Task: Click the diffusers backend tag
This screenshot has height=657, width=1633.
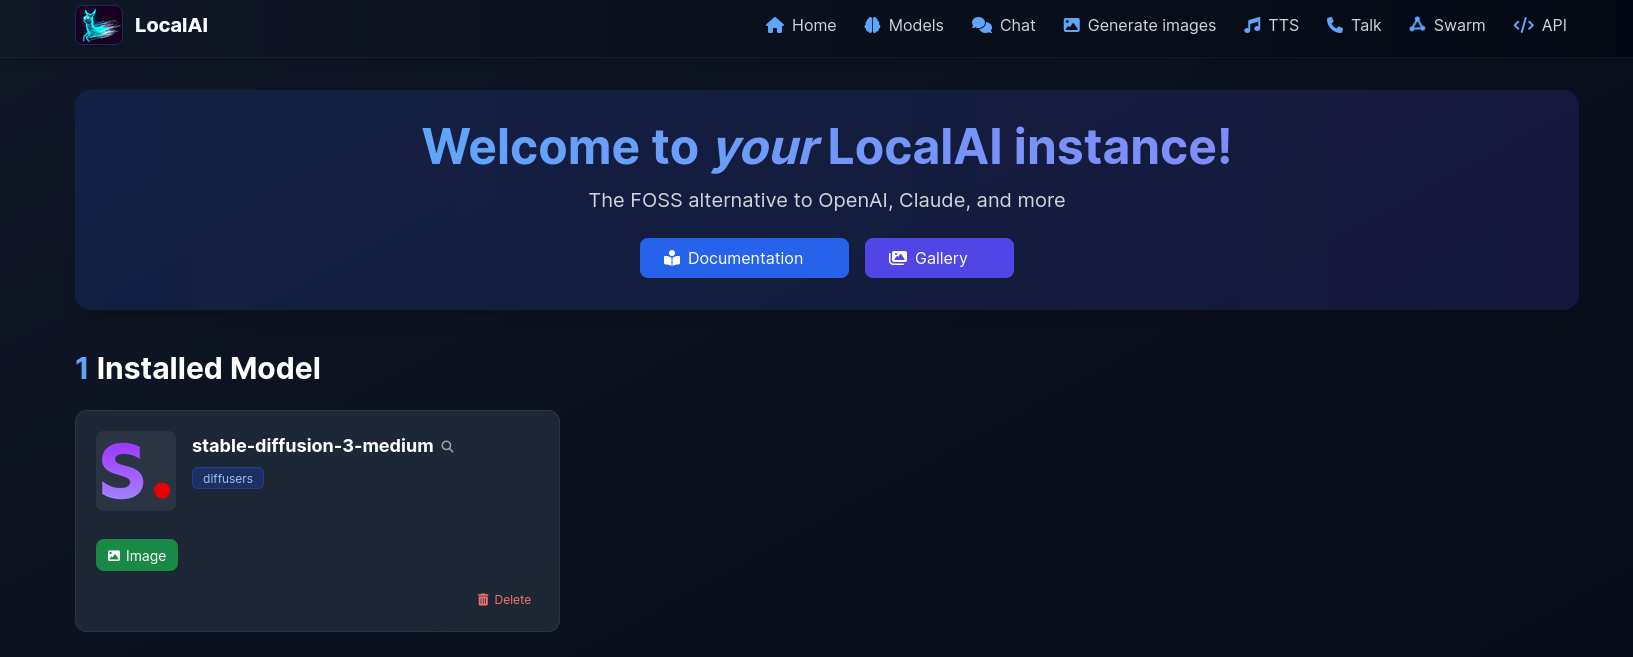Action: [x=228, y=478]
